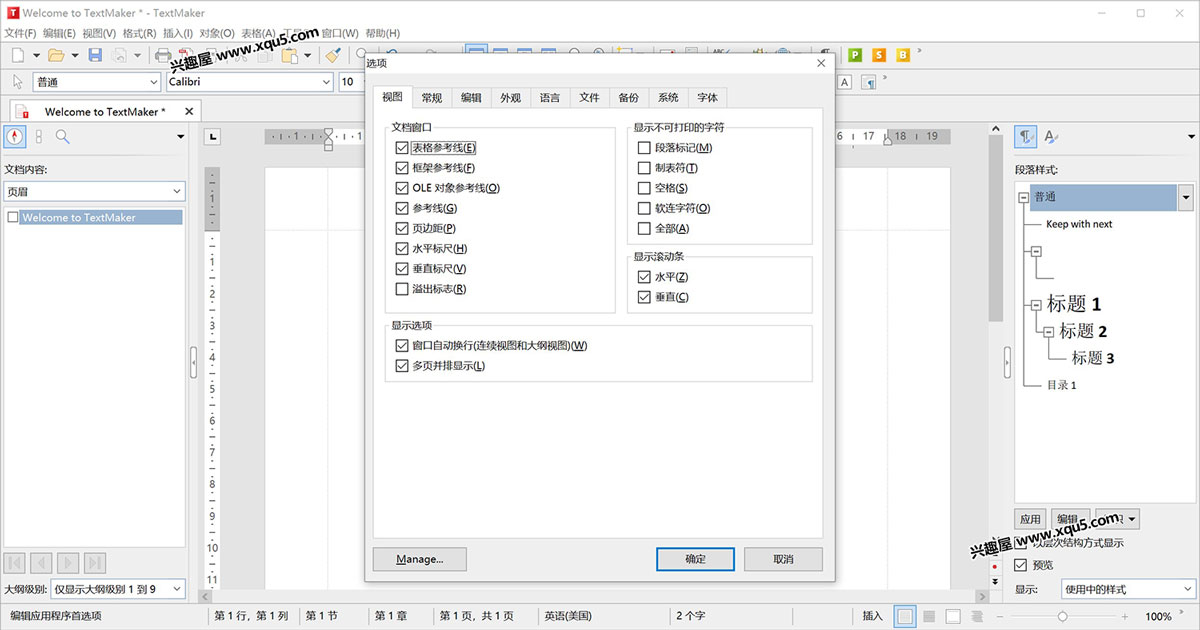
Task: Cancel dialog with 取消 button
Action: (783, 559)
